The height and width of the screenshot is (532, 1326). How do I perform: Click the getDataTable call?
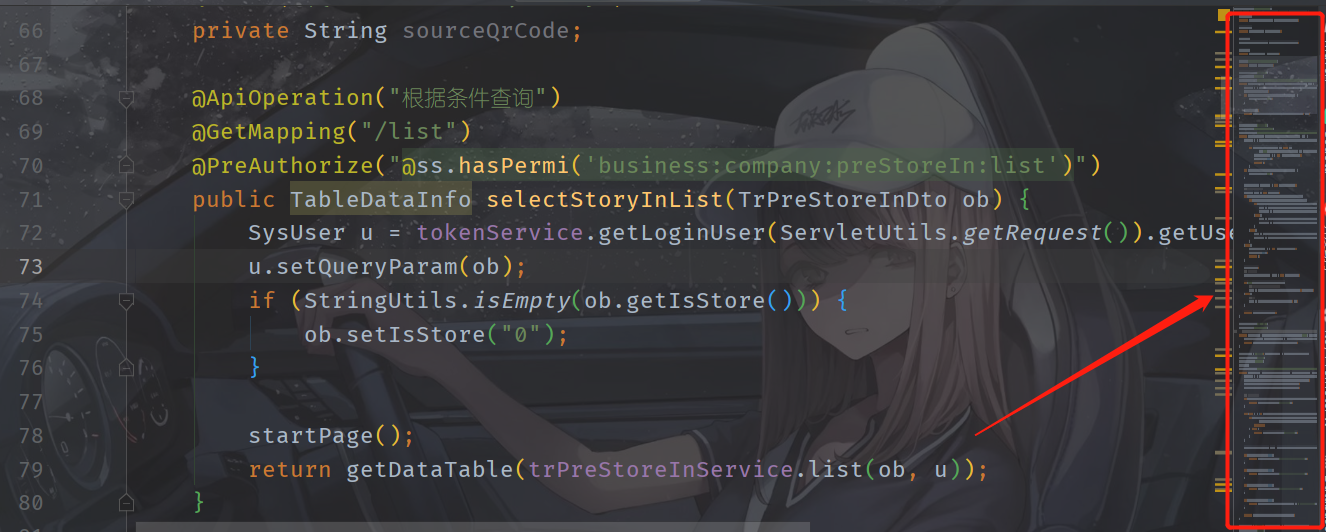[x=430, y=469]
